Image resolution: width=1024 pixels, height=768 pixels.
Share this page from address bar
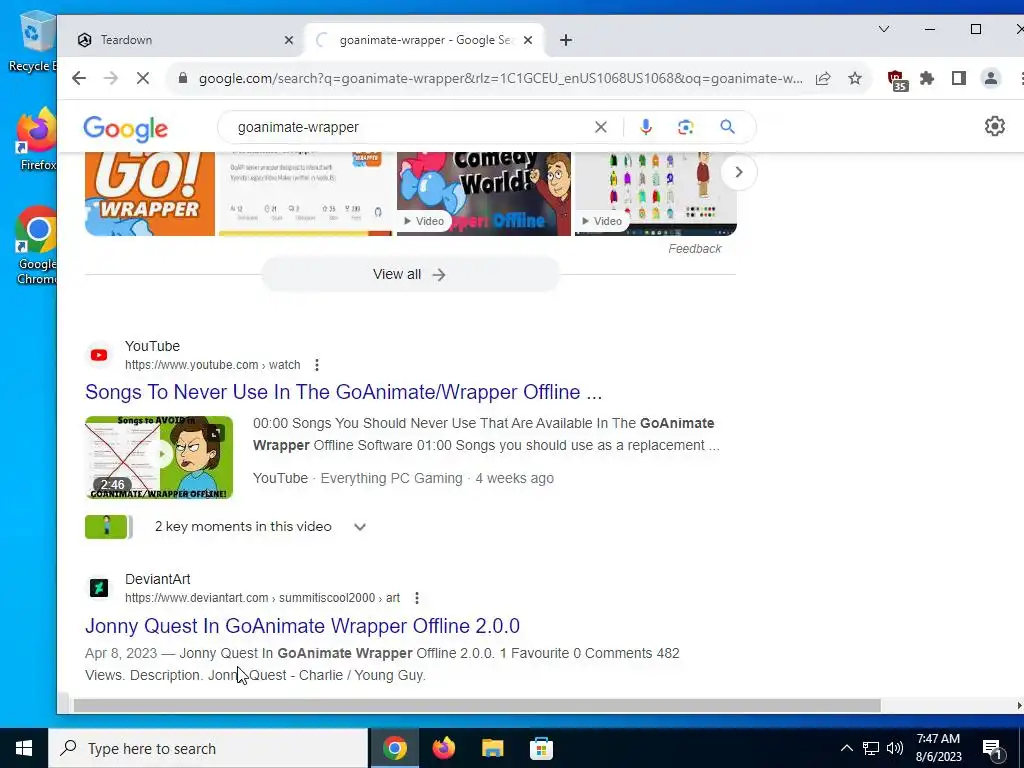[823, 78]
